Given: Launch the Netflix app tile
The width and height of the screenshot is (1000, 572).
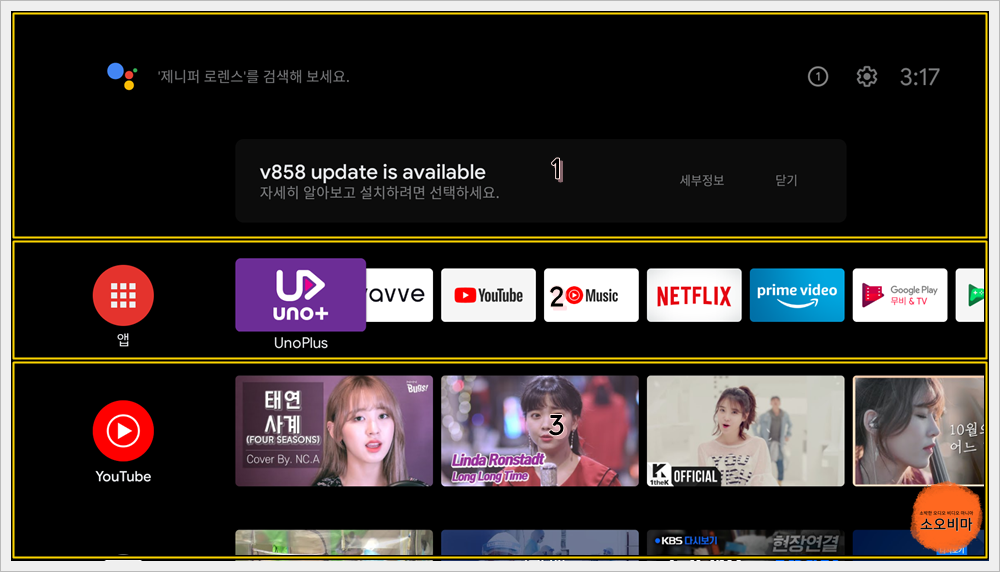Looking at the screenshot, I should click(x=694, y=295).
